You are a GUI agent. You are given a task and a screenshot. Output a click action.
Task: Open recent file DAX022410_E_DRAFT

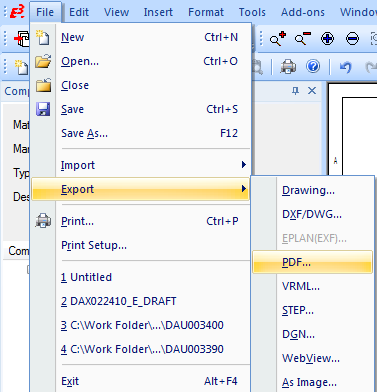click(140, 301)
